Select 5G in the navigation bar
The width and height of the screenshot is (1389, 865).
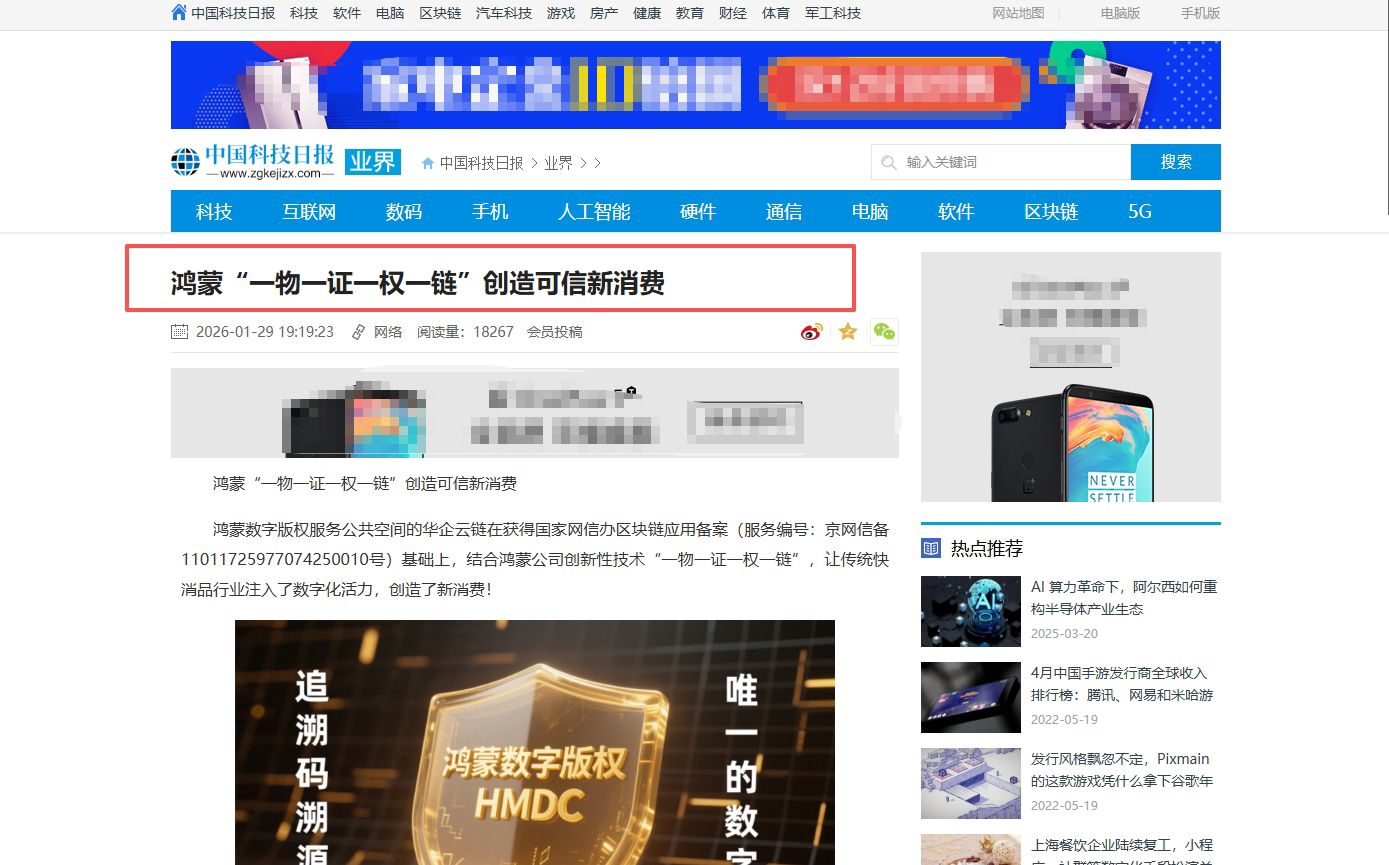click(x=1140, y=211)
